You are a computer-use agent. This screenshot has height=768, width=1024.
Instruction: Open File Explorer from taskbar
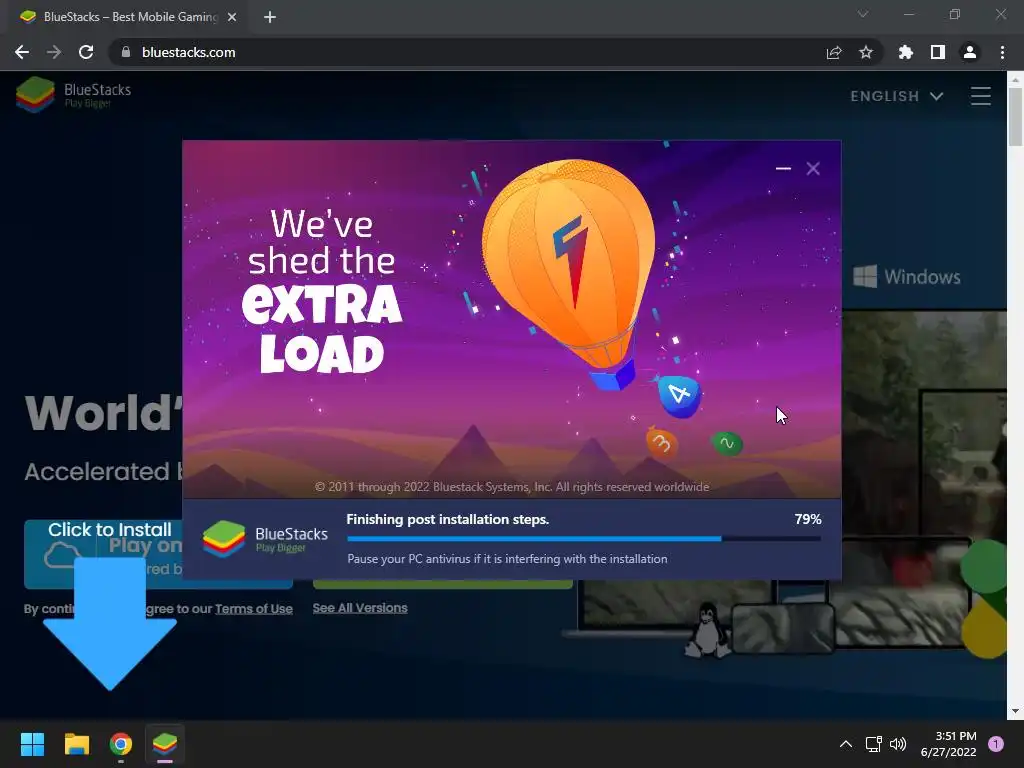76,744
